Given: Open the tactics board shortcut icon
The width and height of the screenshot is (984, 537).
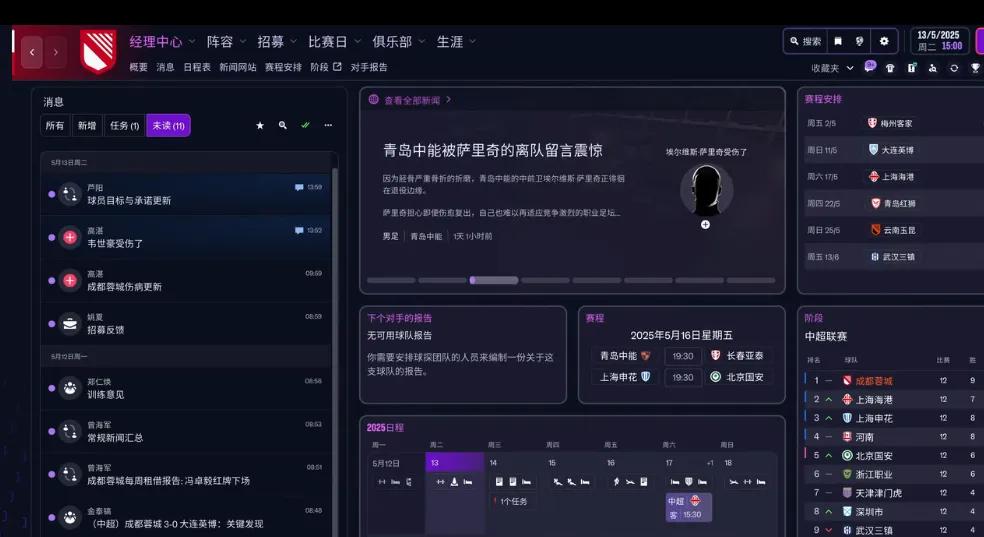Looking at the screenshot, I should click(912, 68).
